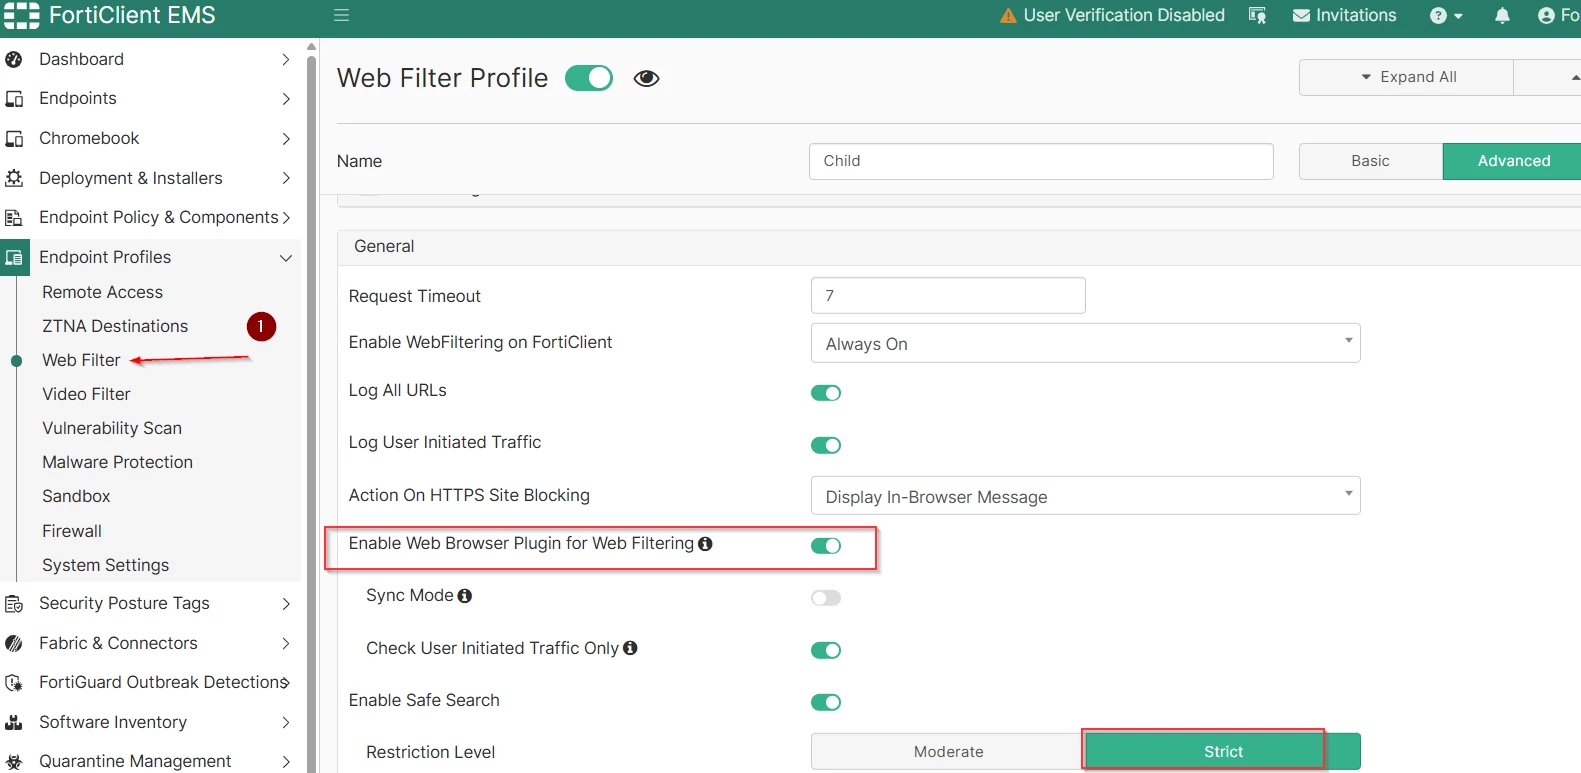Open ZTNA Destinations profiles
This screenshot has width=1581, height=773.
(115, 326)
